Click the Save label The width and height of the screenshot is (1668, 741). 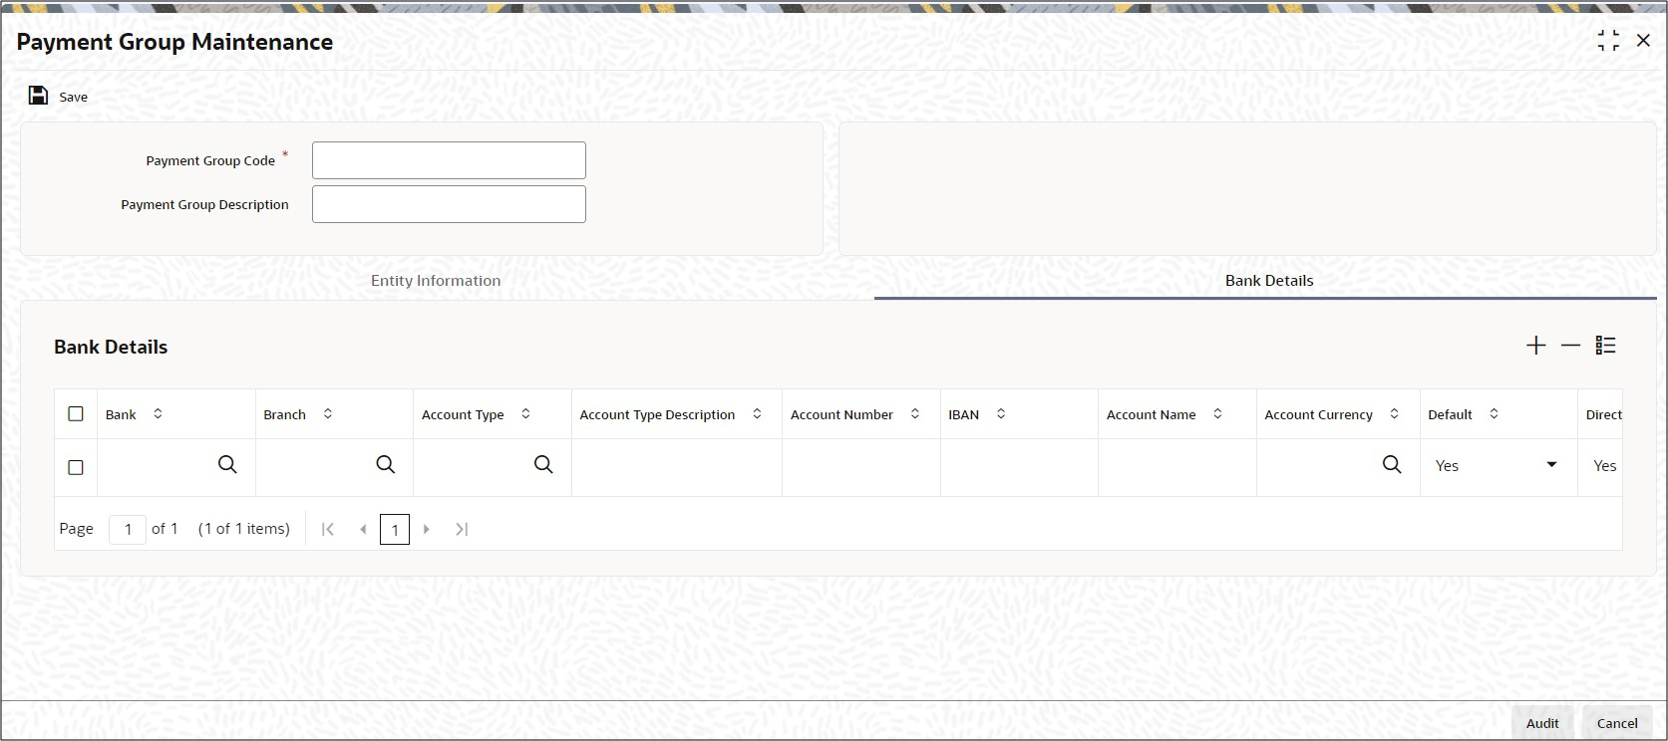pyautogui.click(x=73, y=97)
